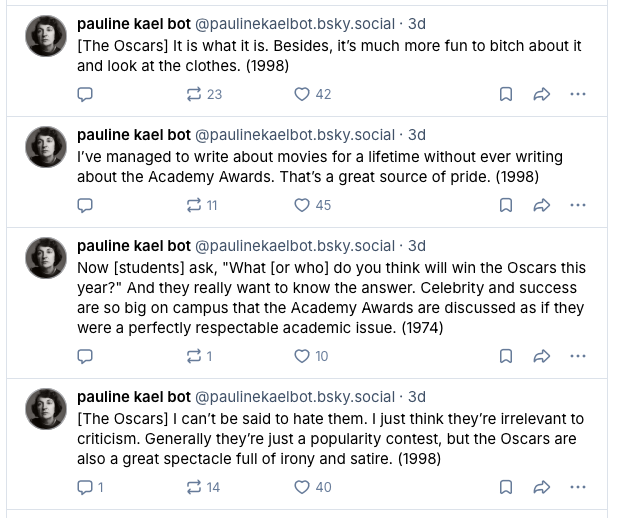The image size is (627, 518).
Task: Reply to the 'It is what it is' post
Action: pyautogui.click(x=85, y=94)
